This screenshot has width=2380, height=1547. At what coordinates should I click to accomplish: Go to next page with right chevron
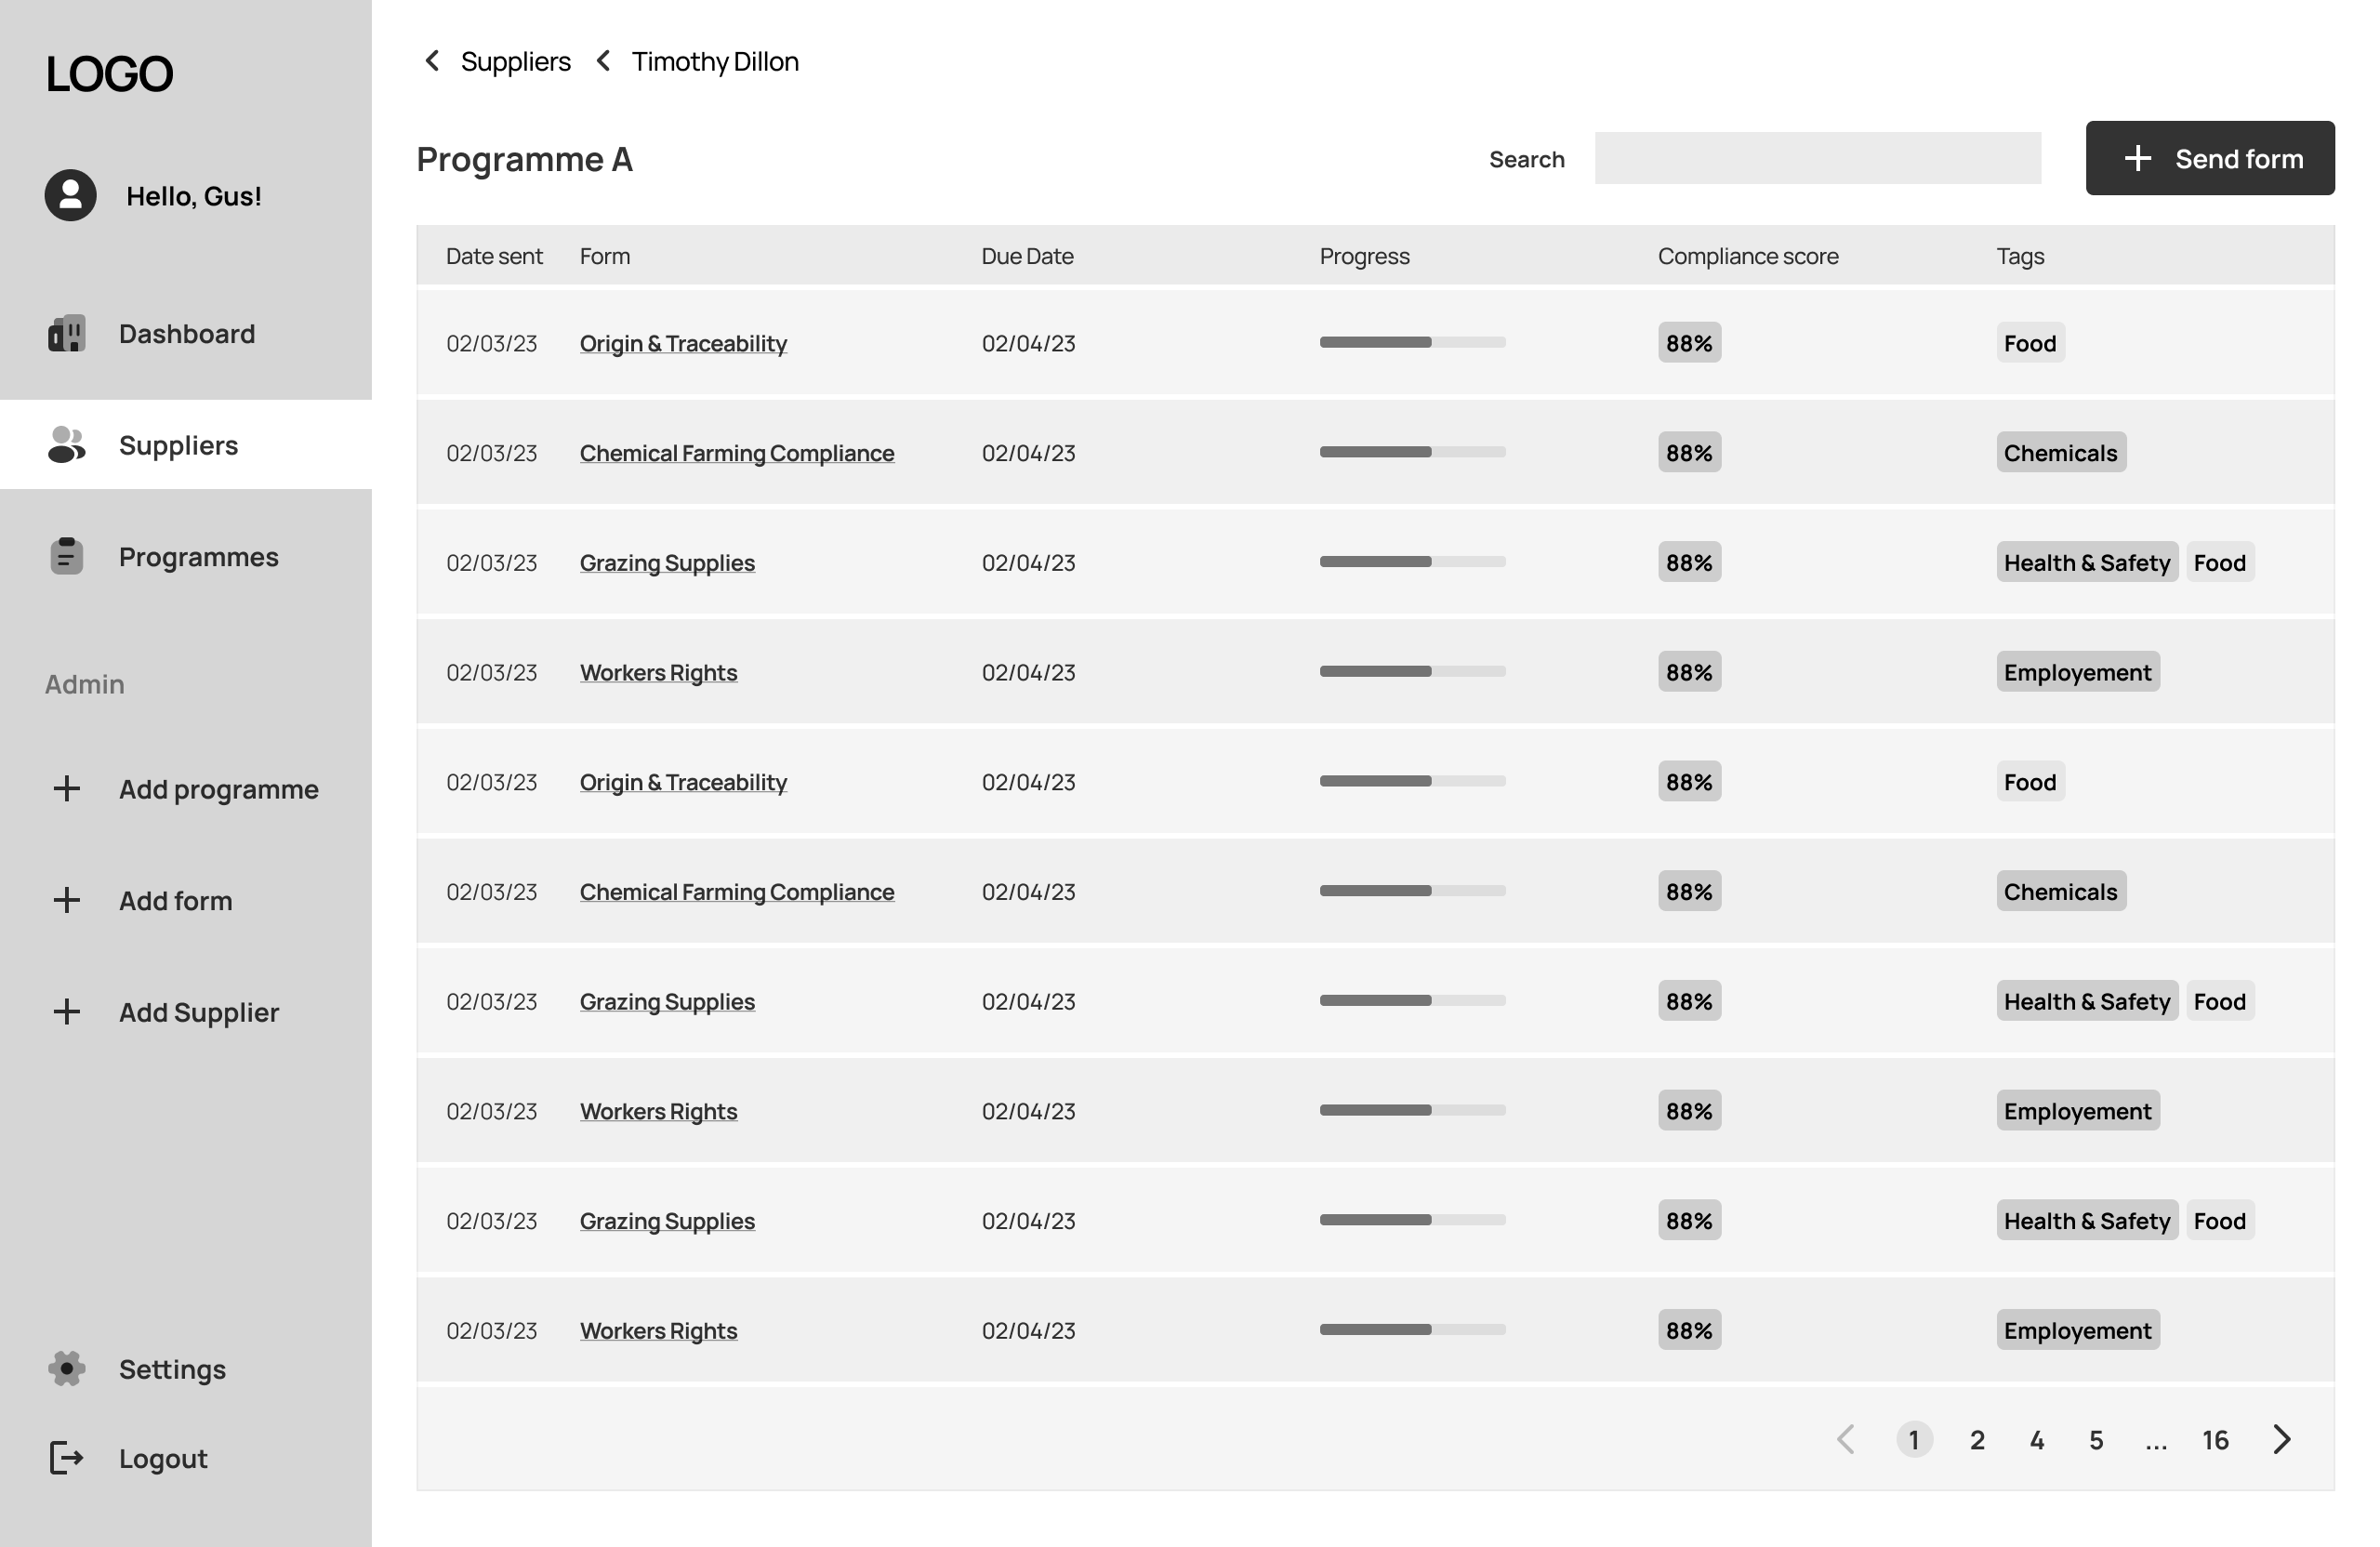point(2281,1440)
